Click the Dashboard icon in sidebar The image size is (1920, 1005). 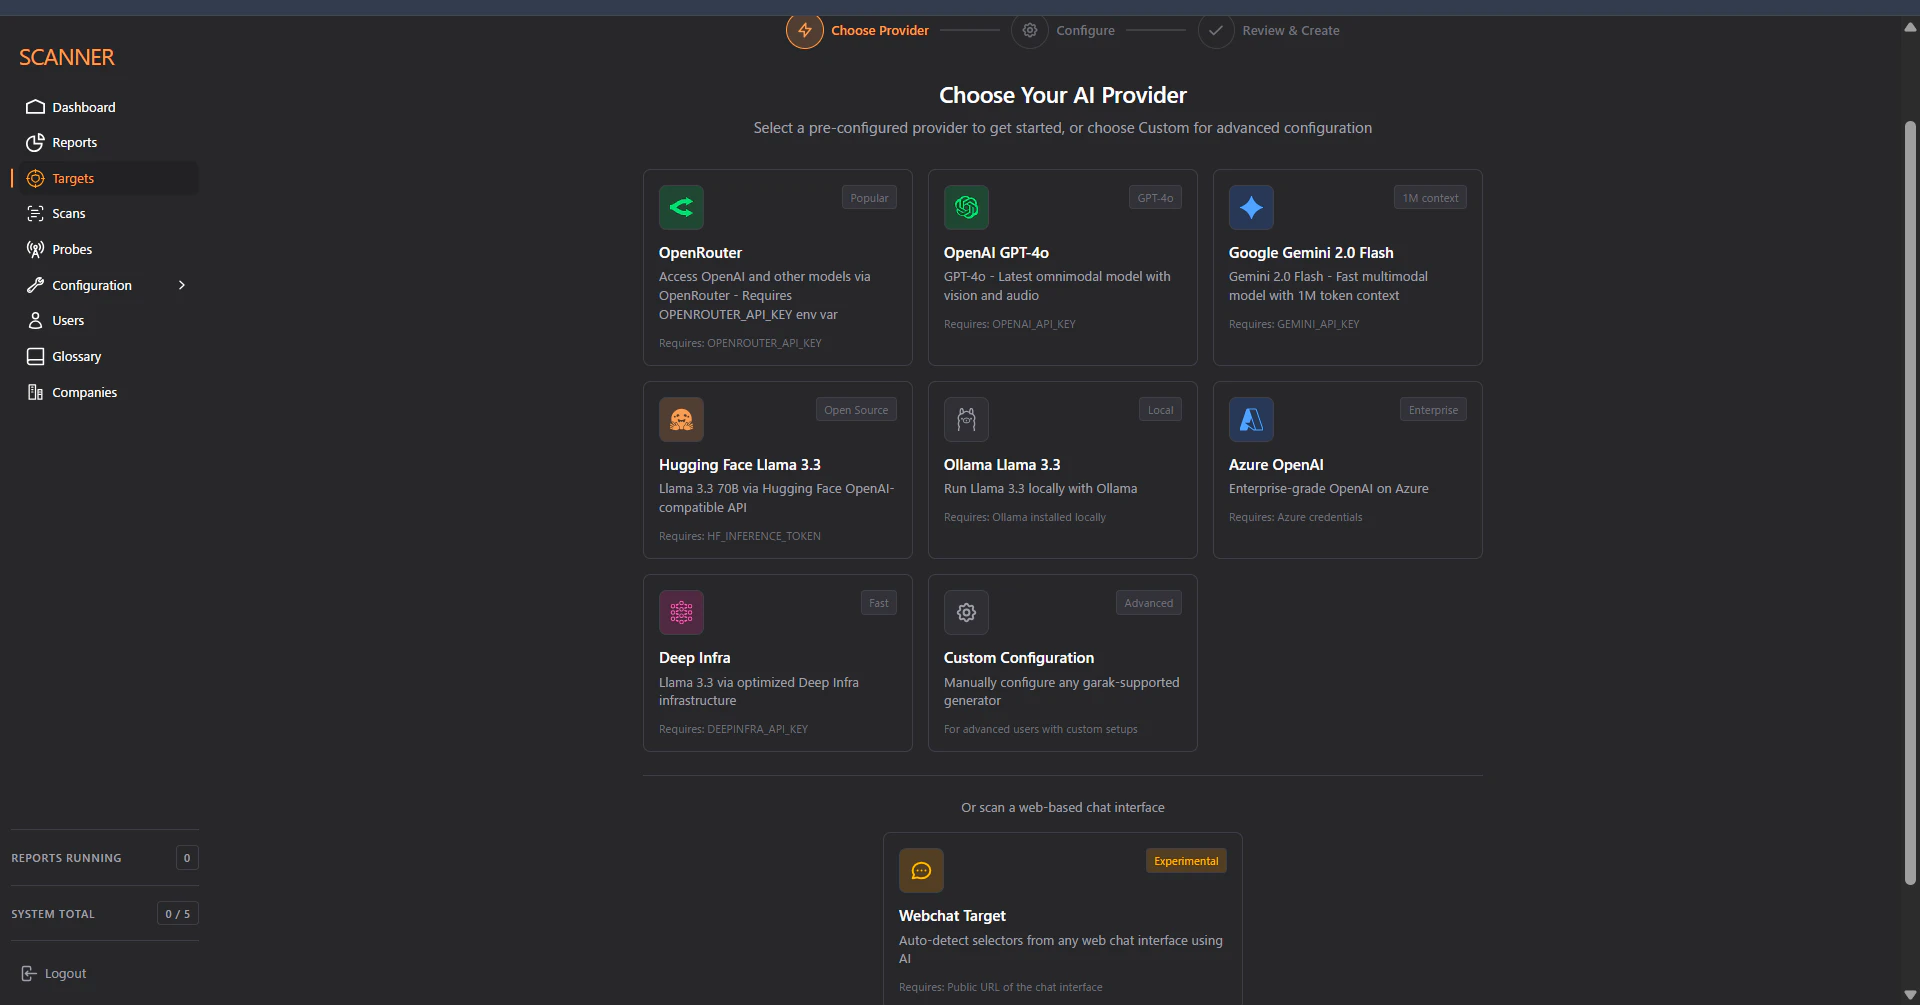pos(35,107)
